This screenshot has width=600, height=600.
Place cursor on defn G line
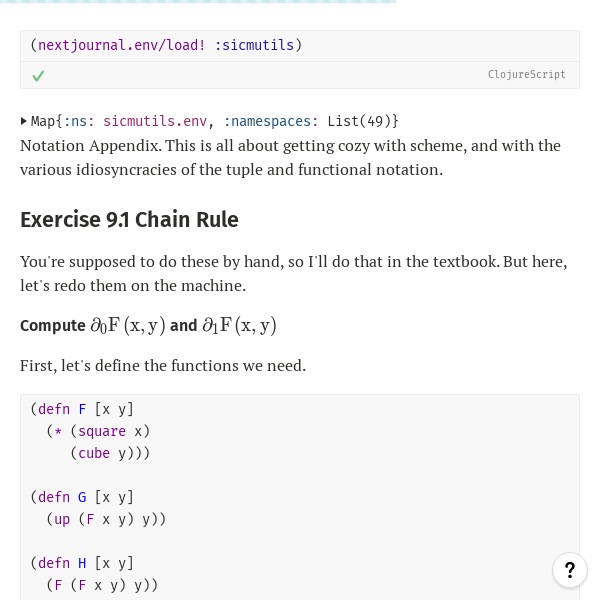82,497
